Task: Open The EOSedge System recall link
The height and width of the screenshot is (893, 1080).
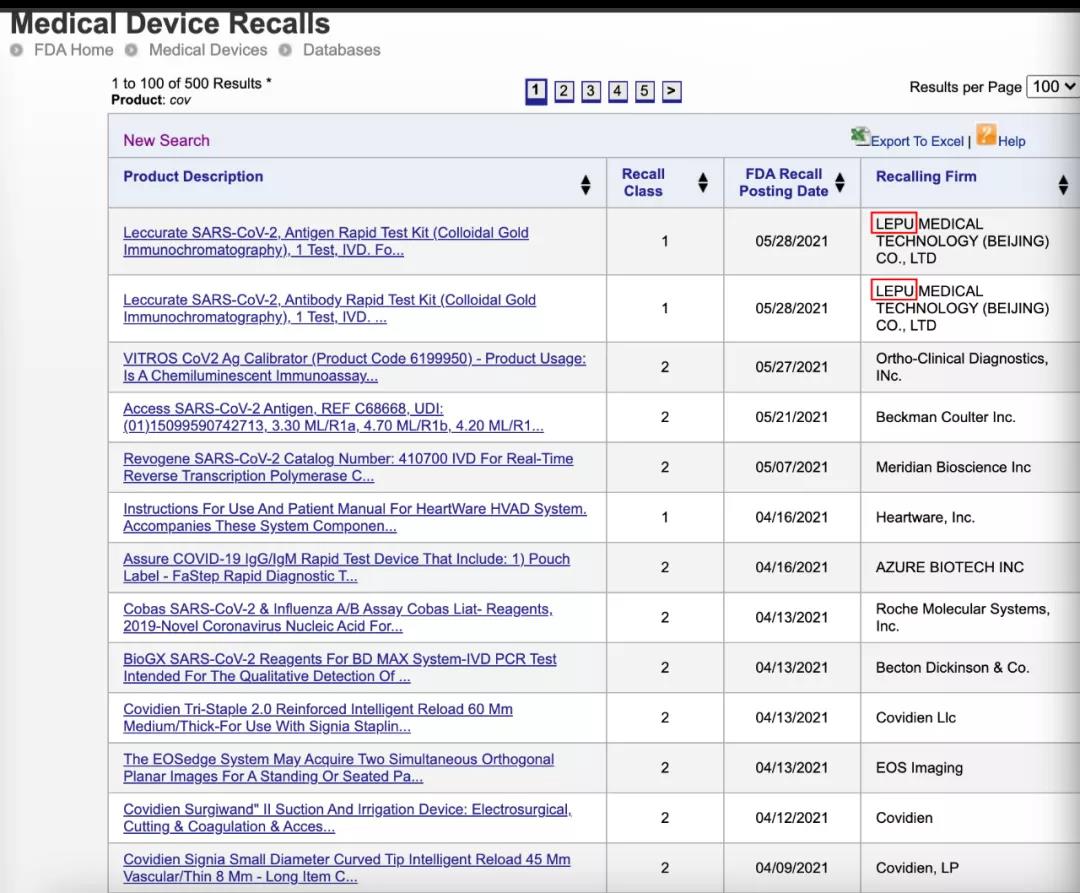Action: [x=338, y=768]
